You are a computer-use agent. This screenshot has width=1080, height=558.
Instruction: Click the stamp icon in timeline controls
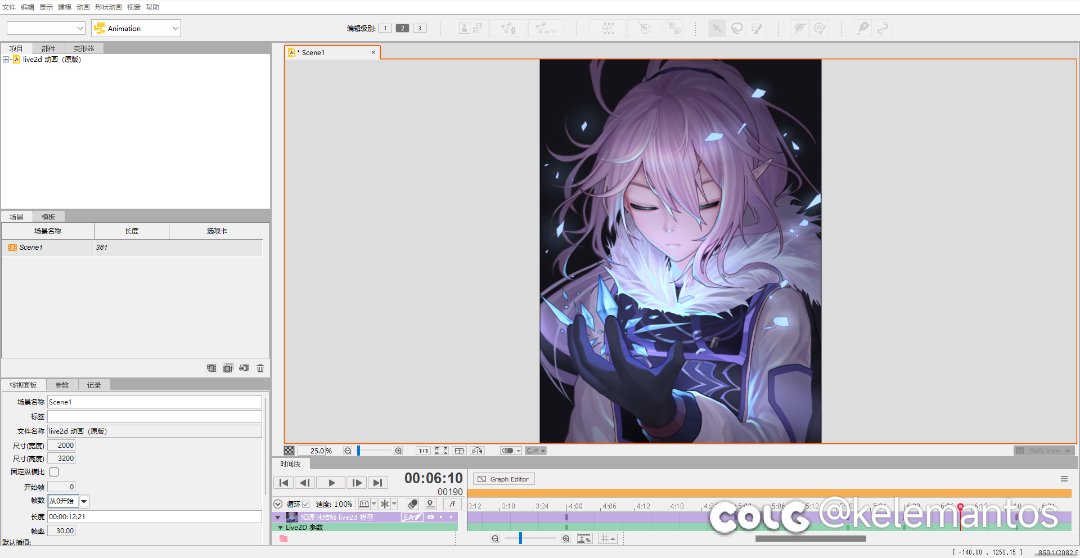(430, 504)
